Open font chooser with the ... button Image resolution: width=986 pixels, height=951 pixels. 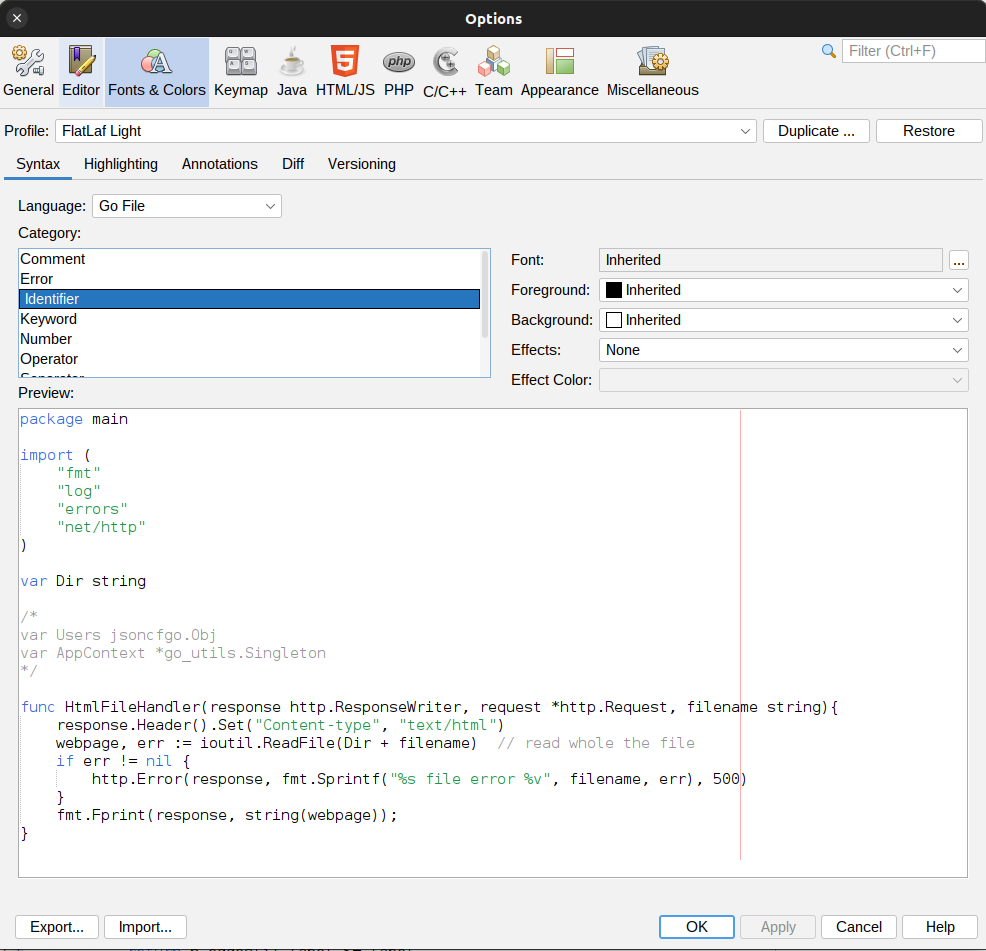tap(958, 260)
